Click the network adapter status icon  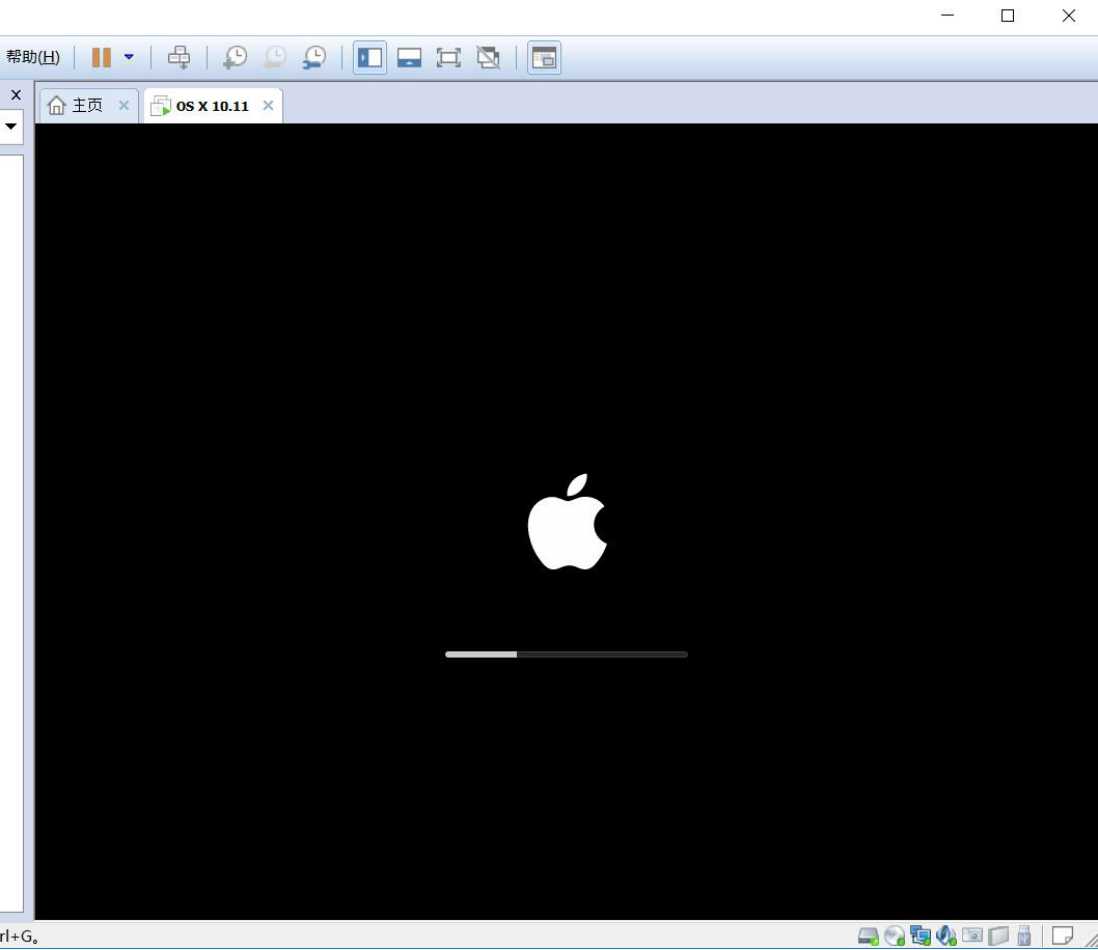pyautogui.click(x=920, y=936)
